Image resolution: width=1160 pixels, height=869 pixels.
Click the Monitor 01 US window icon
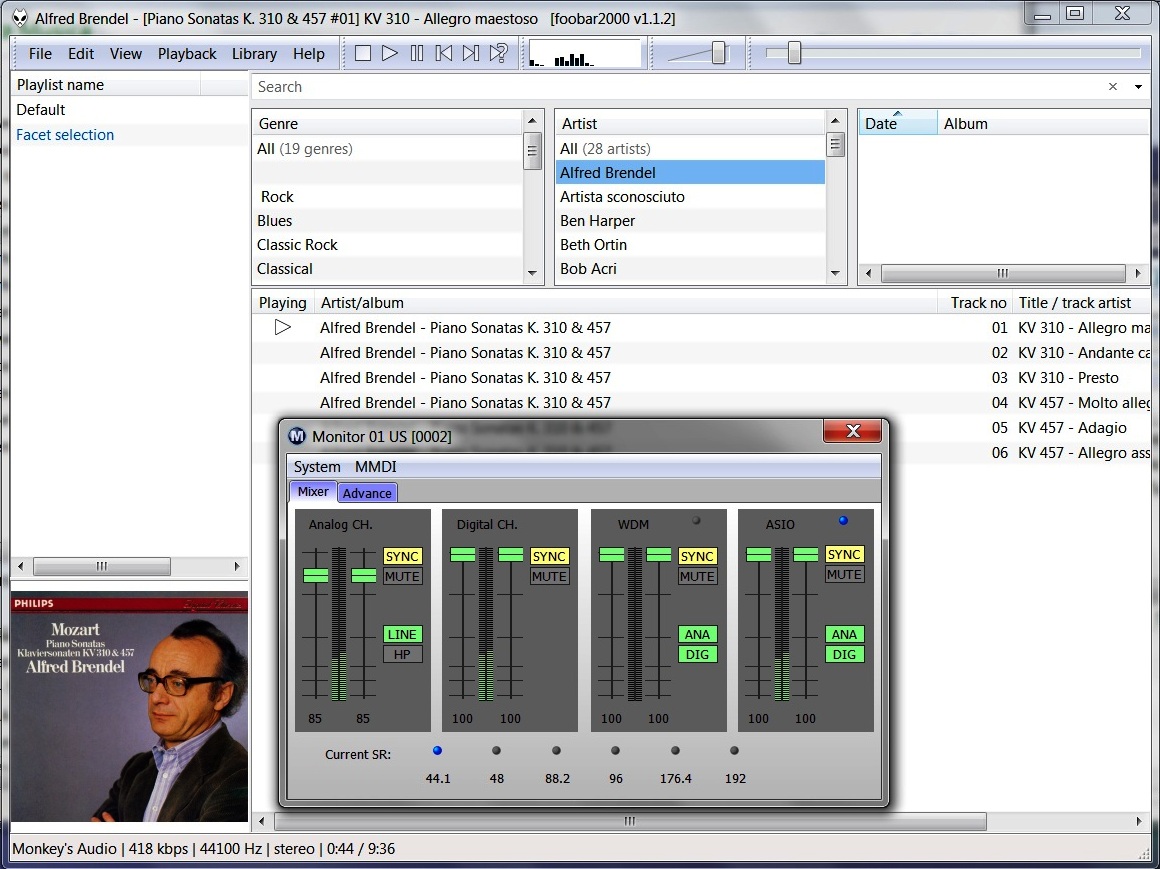(297, 436)
